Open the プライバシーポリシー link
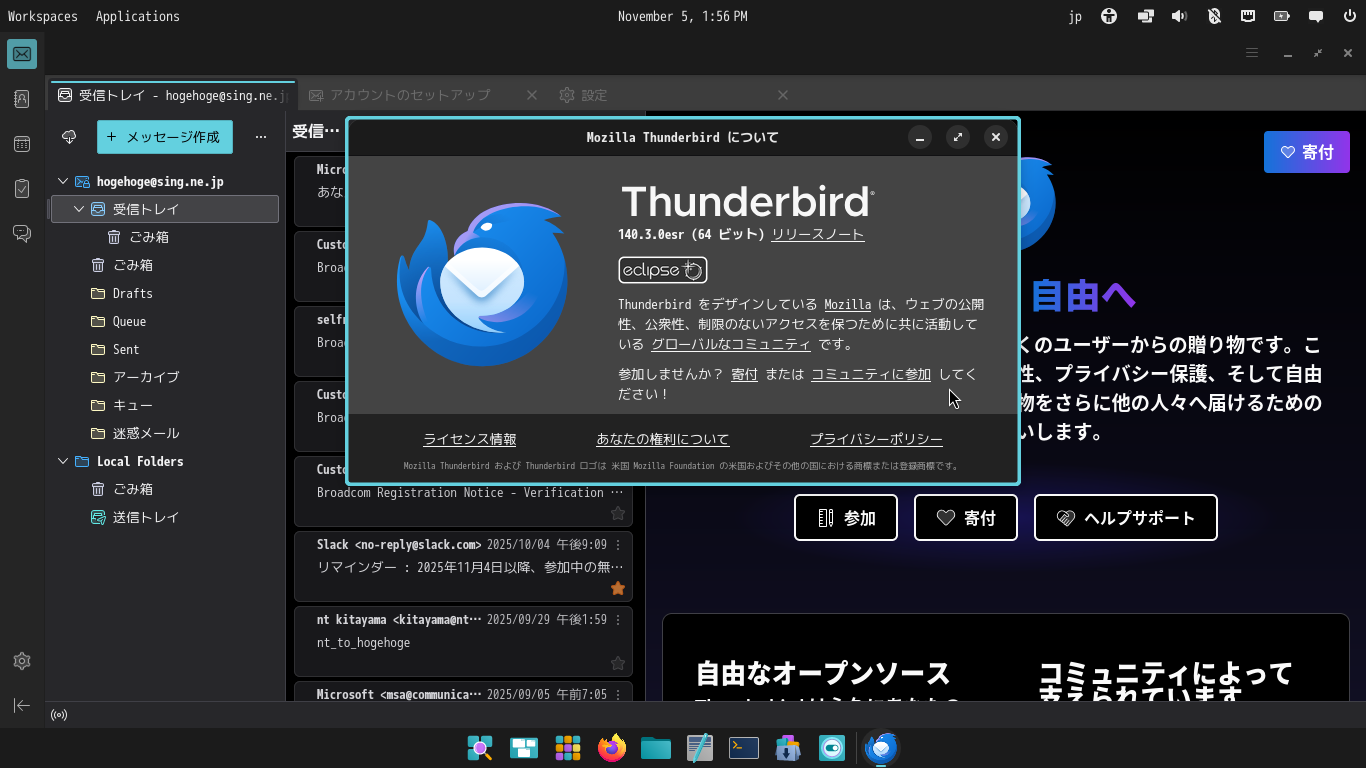This screenshot has width=1366, height=768. (876, 439)
